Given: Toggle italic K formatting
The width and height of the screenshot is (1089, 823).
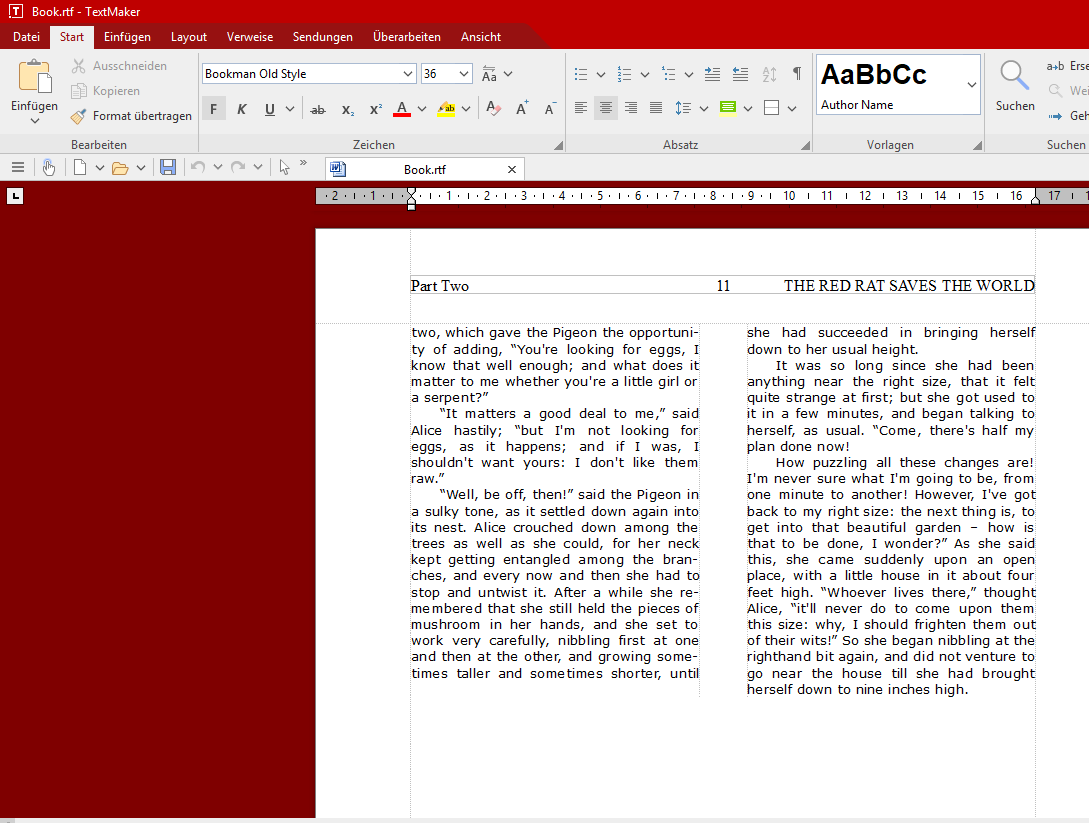Looking at the screenshot, I should click(x=242, y=109).
